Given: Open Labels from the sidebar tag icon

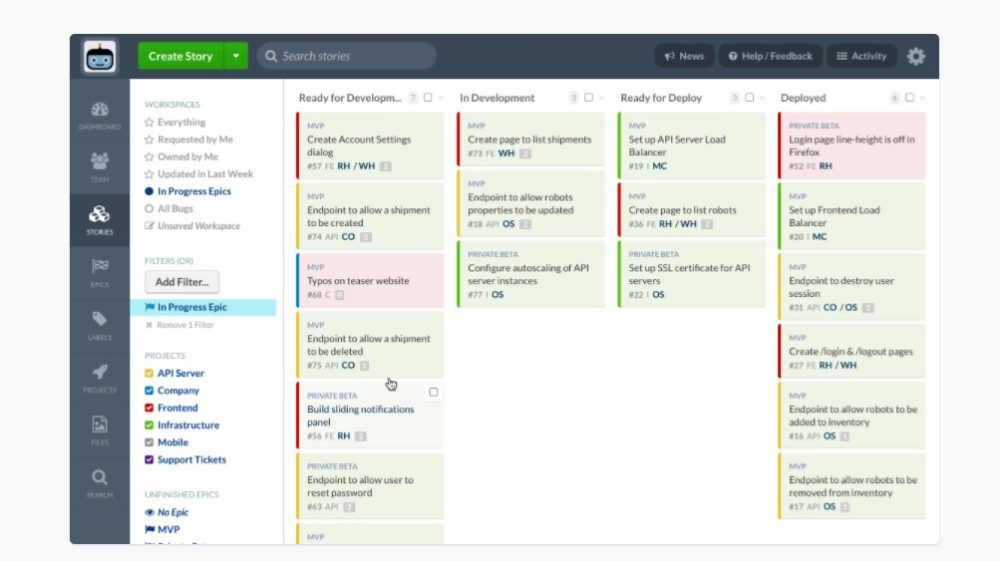Looking at the screenshot, I should click(x=100, y=323).
